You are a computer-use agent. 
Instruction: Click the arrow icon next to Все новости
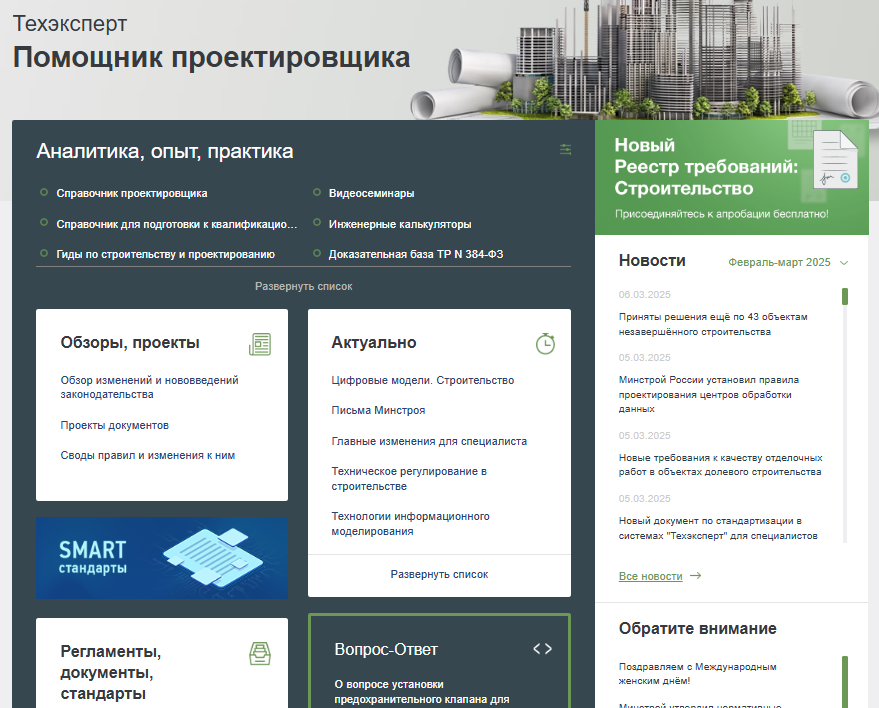(x=696, y=576)
